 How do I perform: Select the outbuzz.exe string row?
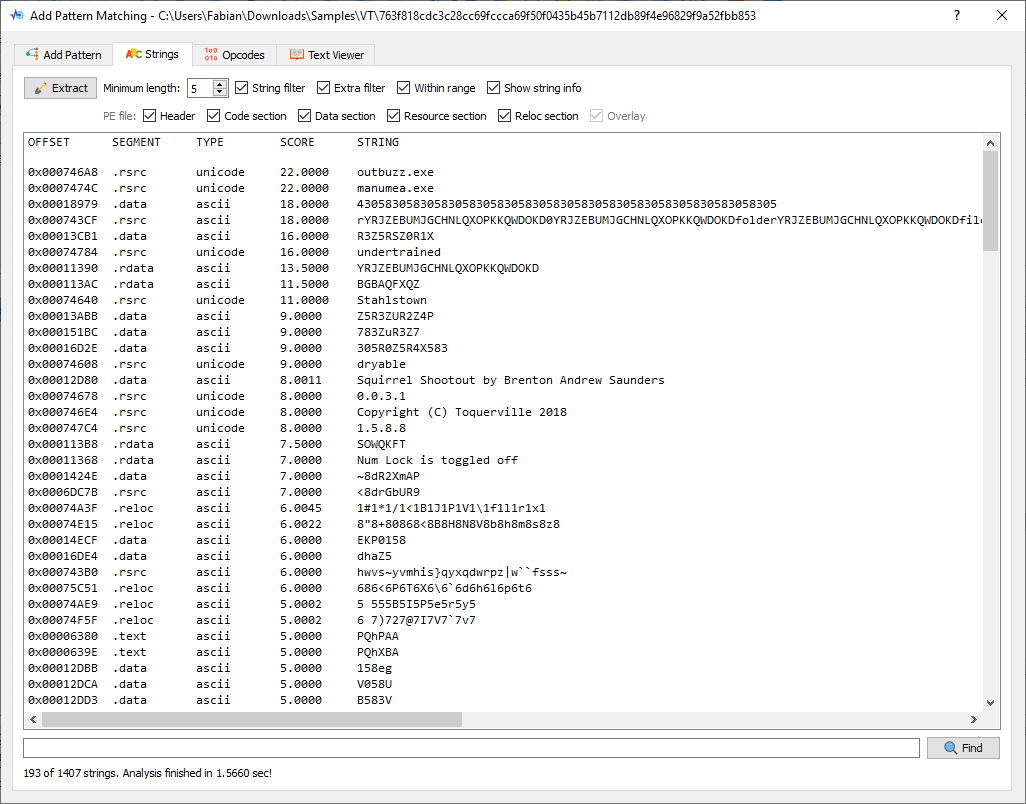(395, 172)
